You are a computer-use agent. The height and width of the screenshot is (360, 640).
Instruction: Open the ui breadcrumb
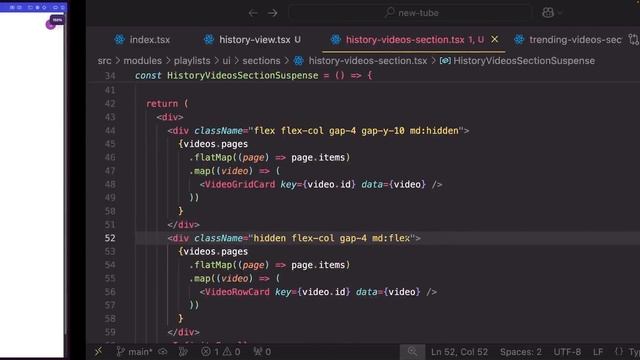227,61
